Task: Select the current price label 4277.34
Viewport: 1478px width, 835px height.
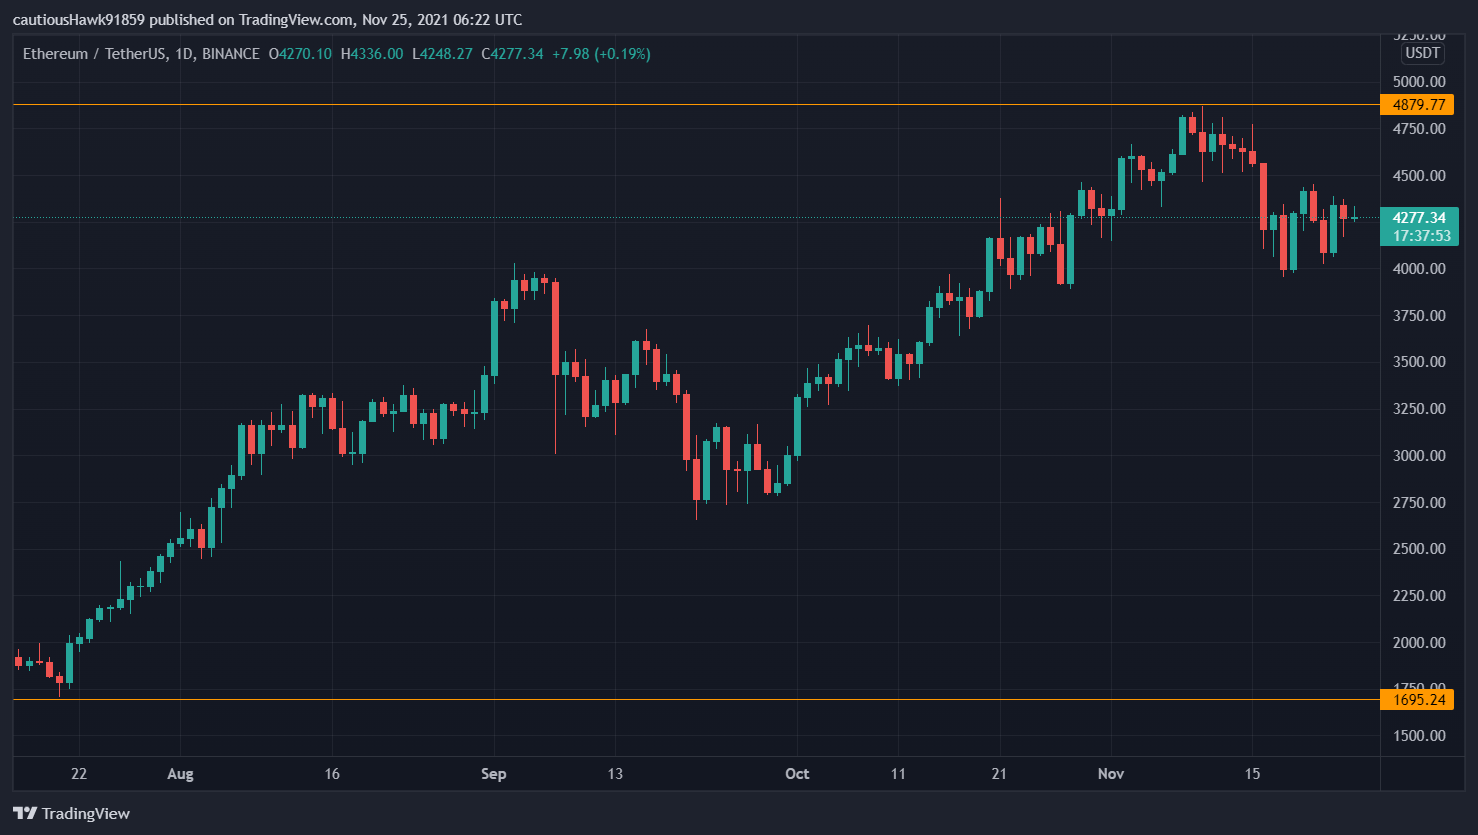Action: pyautogui.click(x=1417, y=216)
